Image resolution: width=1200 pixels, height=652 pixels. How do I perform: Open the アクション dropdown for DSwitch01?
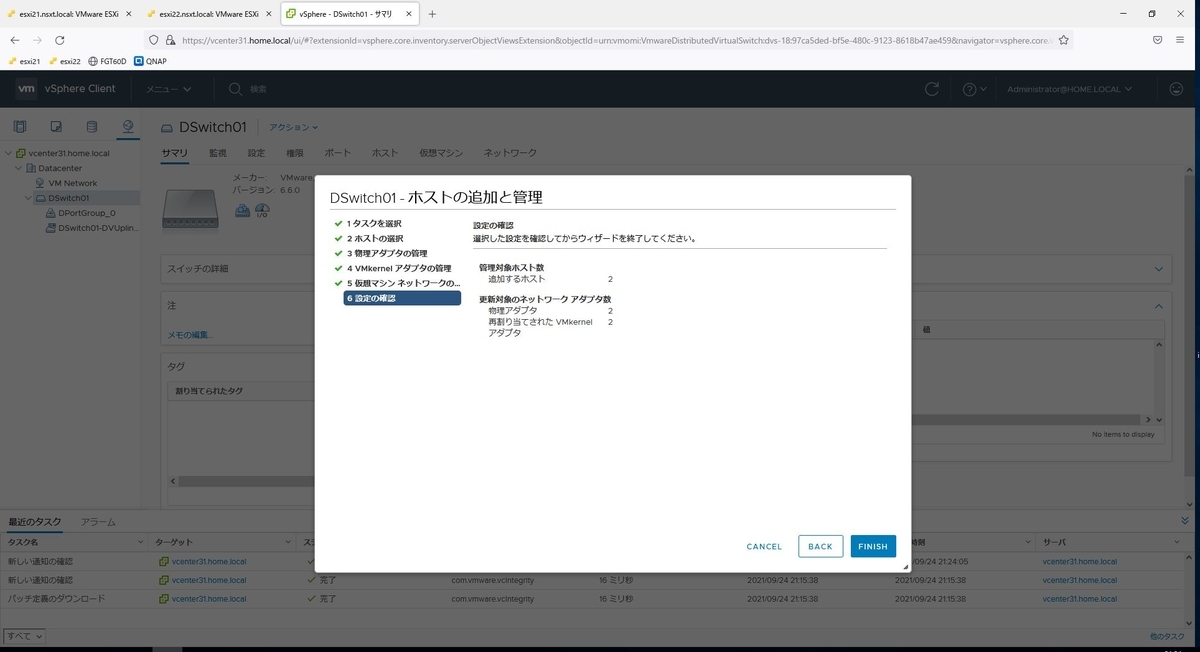point(293,128)
